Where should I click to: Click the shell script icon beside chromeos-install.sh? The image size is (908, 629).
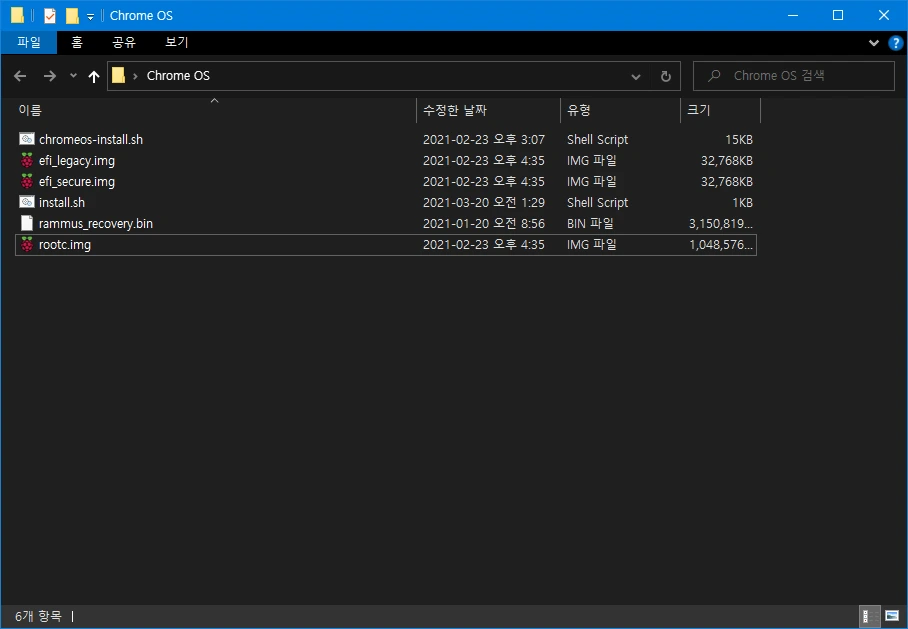27,139
